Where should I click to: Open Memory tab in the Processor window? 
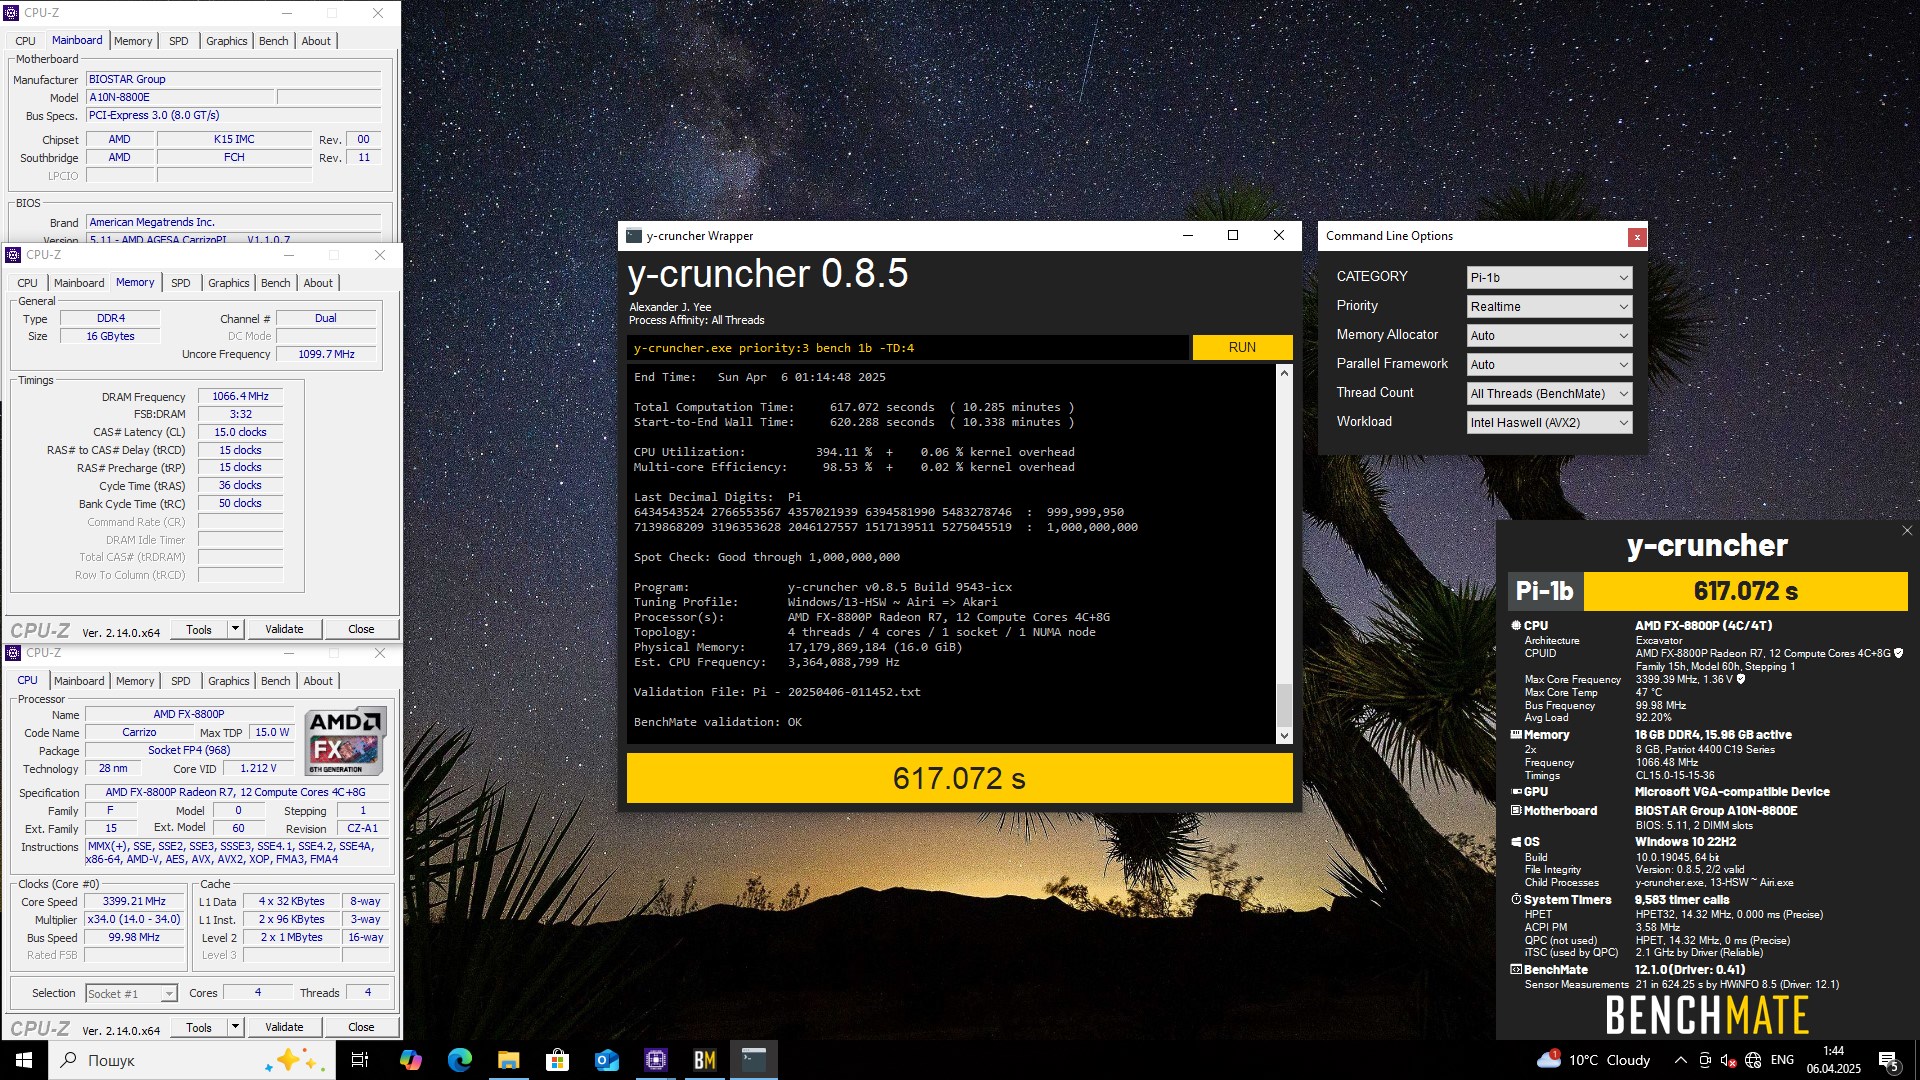point(135,681)
